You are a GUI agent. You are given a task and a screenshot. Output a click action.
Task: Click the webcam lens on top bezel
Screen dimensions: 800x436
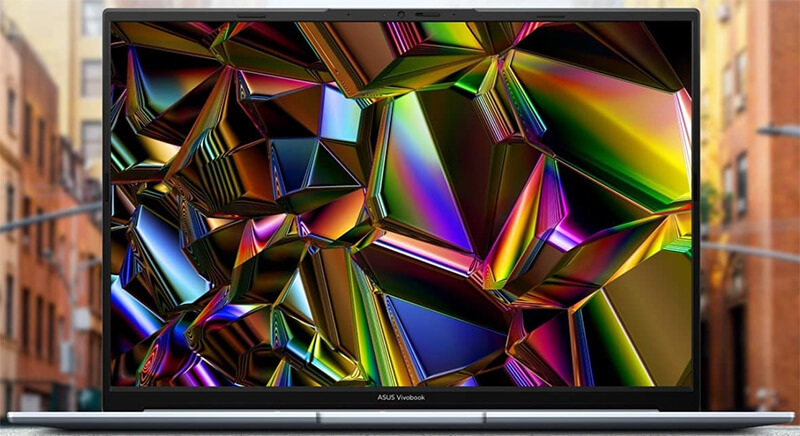click(x=400, y=14)
